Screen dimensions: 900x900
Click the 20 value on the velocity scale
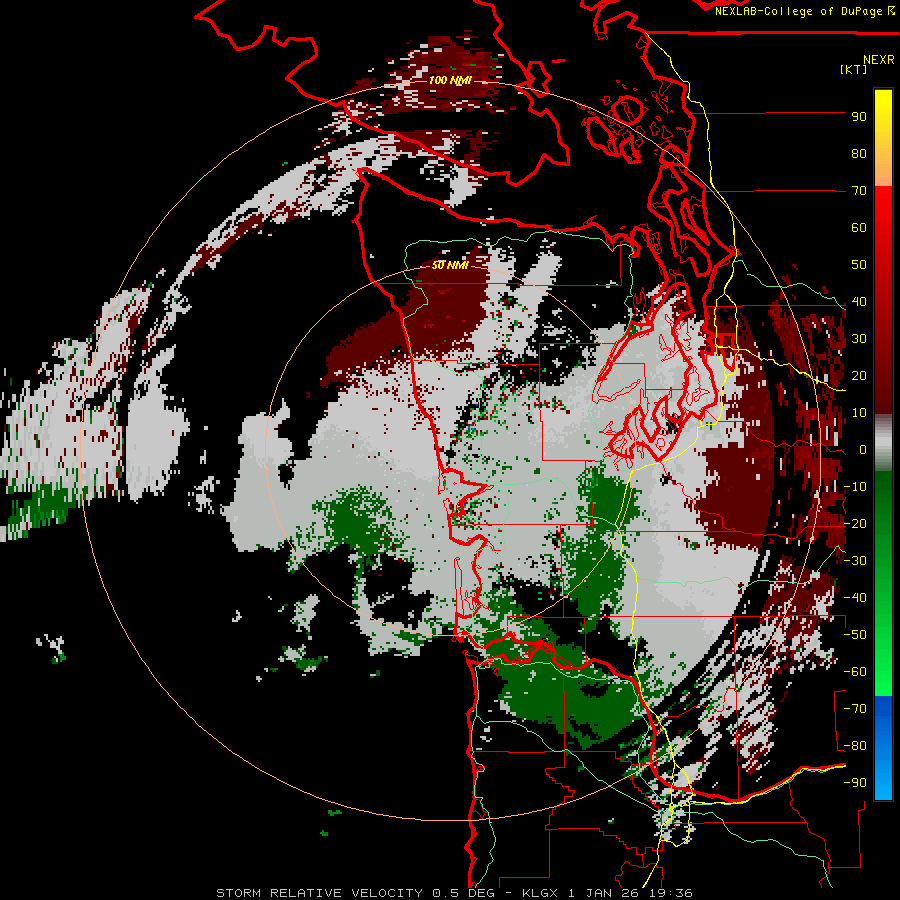859,375
